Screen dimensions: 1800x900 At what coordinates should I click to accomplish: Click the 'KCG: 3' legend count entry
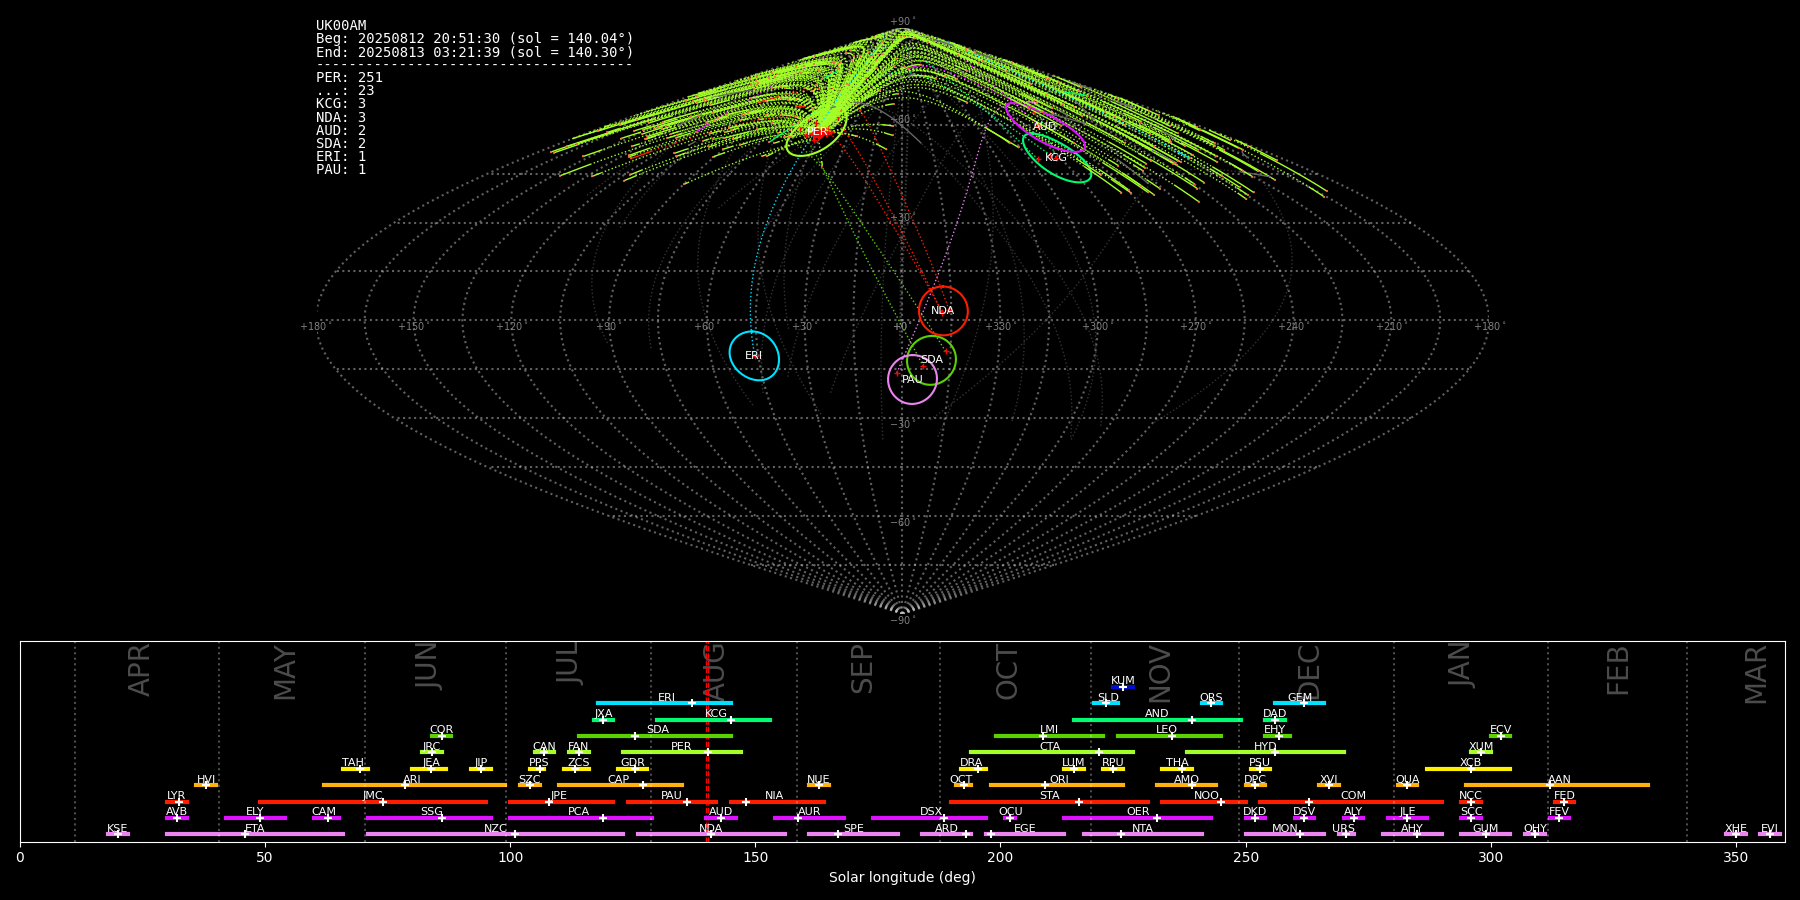(x=341, y=104)
